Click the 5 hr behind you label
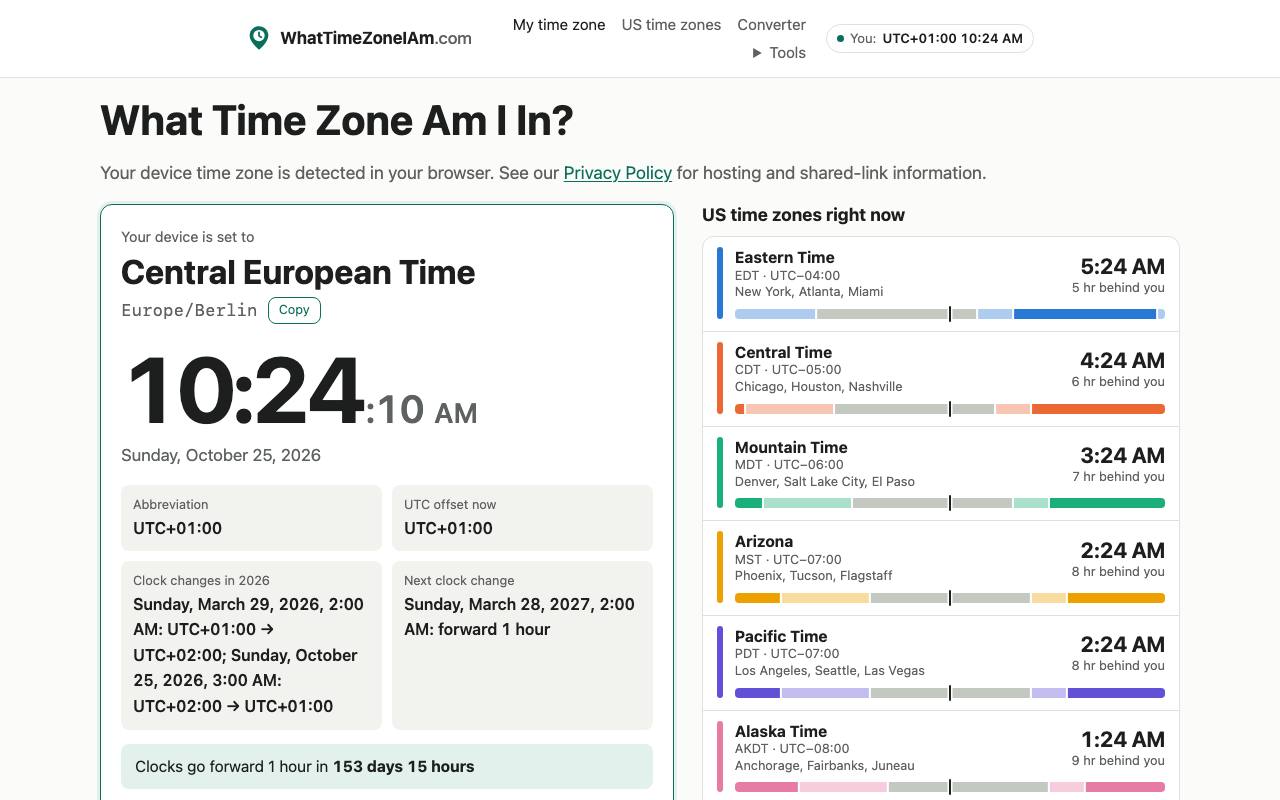Screen dimensions: 1280x800 (1118, 288)
